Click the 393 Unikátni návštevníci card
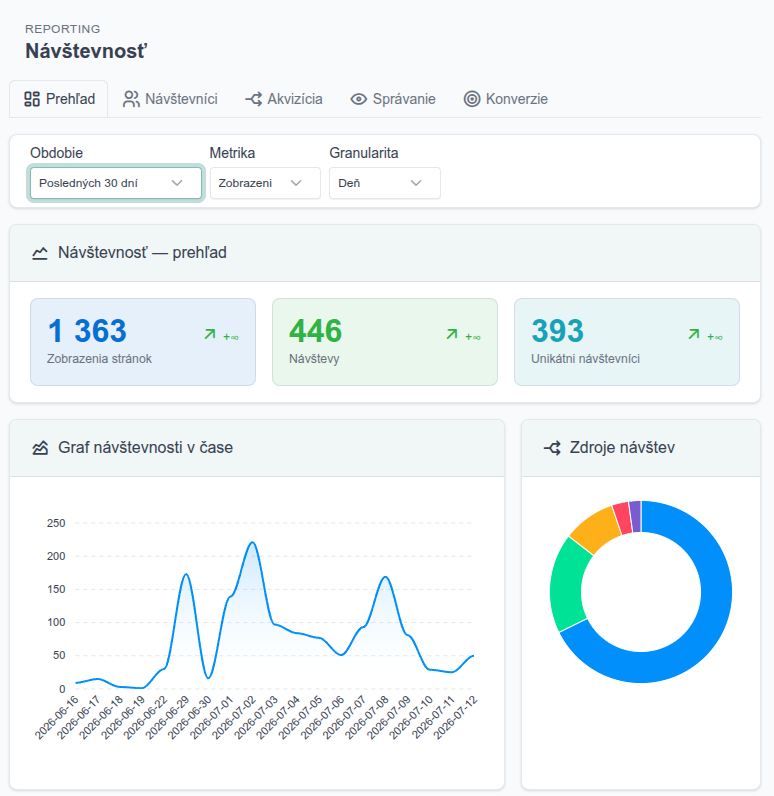This screenshot has width=774, height=796. coord(627,342)
